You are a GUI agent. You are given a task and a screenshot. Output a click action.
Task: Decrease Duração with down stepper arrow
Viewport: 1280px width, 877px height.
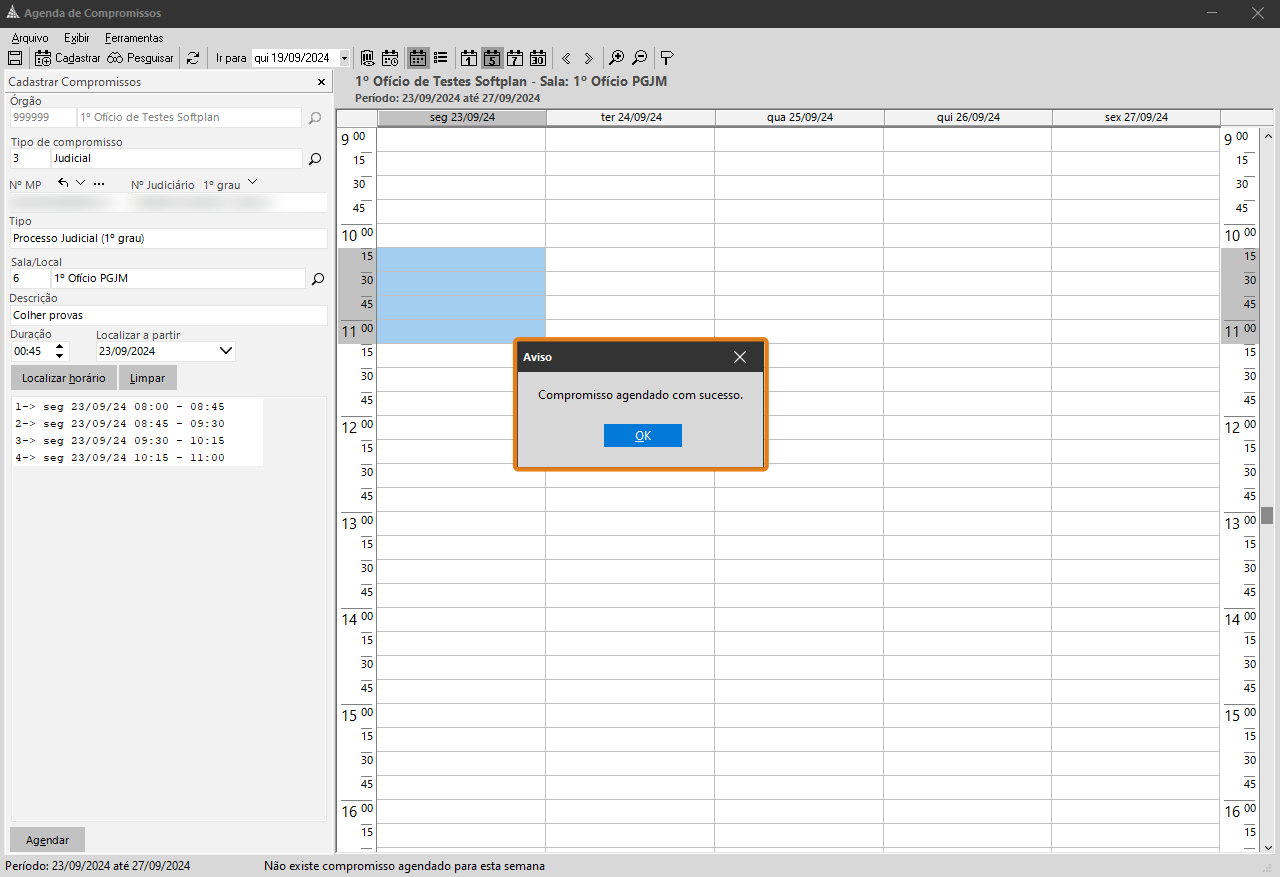click(x=59, y=356)
